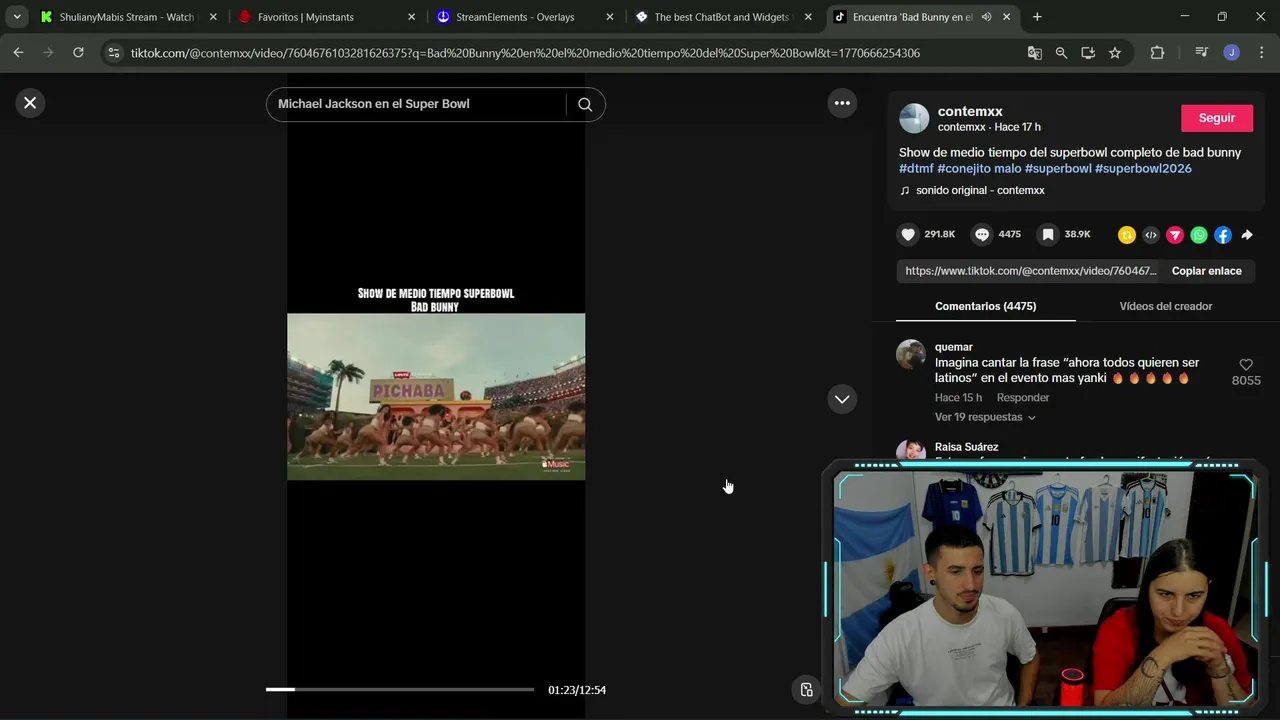Click the video link URL field
Image resolution: width=1280 pixels, height=720 pixels.
[x=1030, y=271]
